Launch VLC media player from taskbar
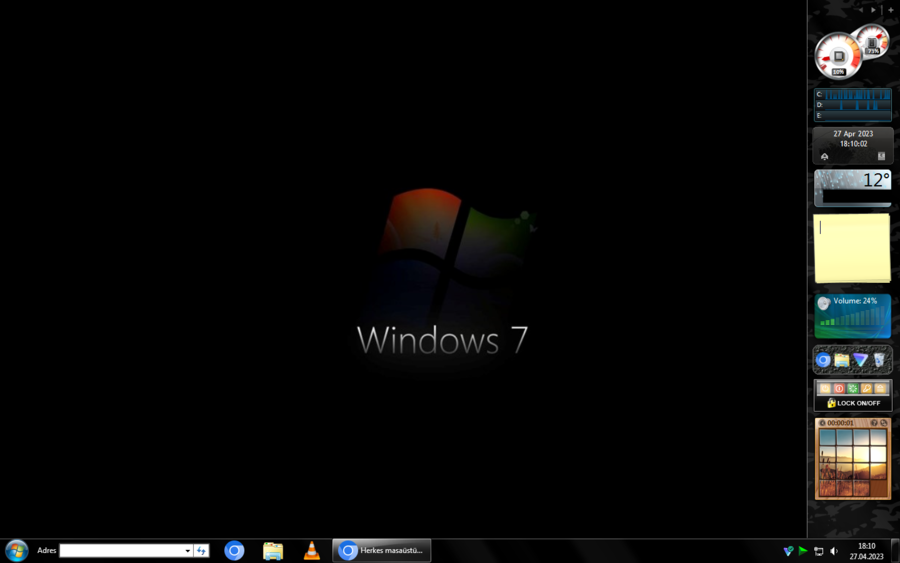This screenshot has height=563, width=900. pyautogui.click(x=312, y=550)
